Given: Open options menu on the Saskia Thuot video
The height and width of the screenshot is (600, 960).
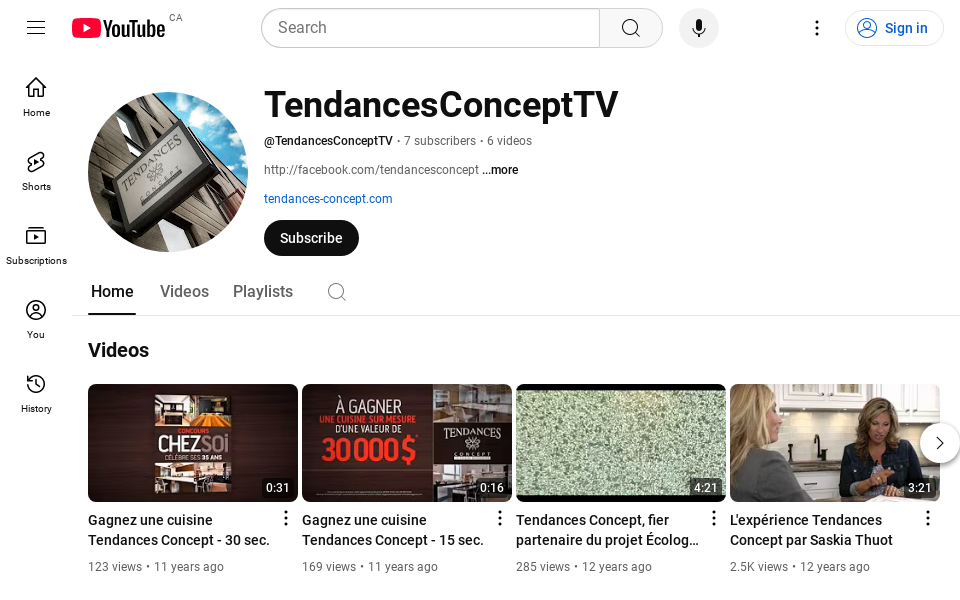Looking at the screenshot, I should point(927,518).
